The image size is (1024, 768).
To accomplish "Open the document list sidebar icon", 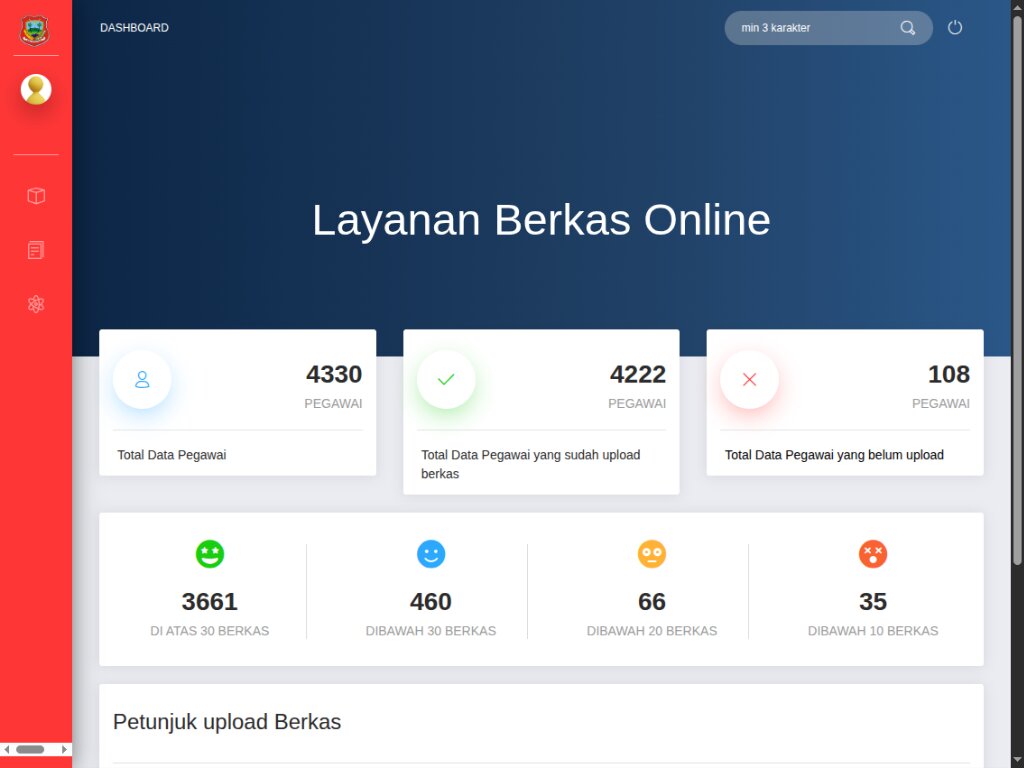I will tap(36, 250).
